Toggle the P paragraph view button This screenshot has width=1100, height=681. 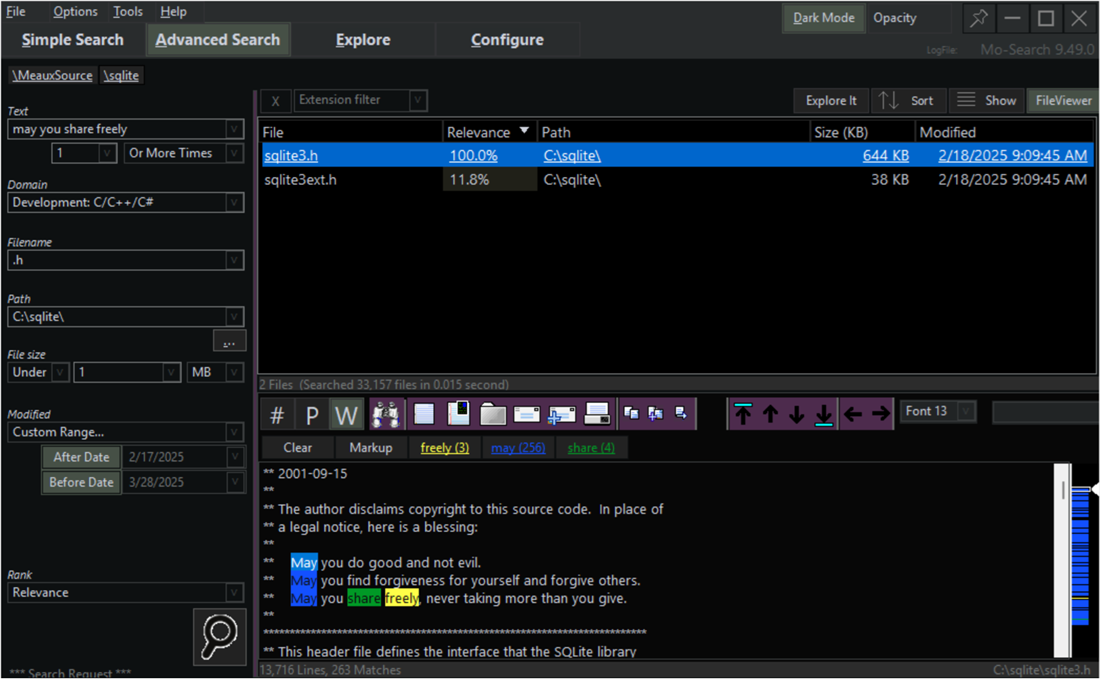(x=312, y=415)
